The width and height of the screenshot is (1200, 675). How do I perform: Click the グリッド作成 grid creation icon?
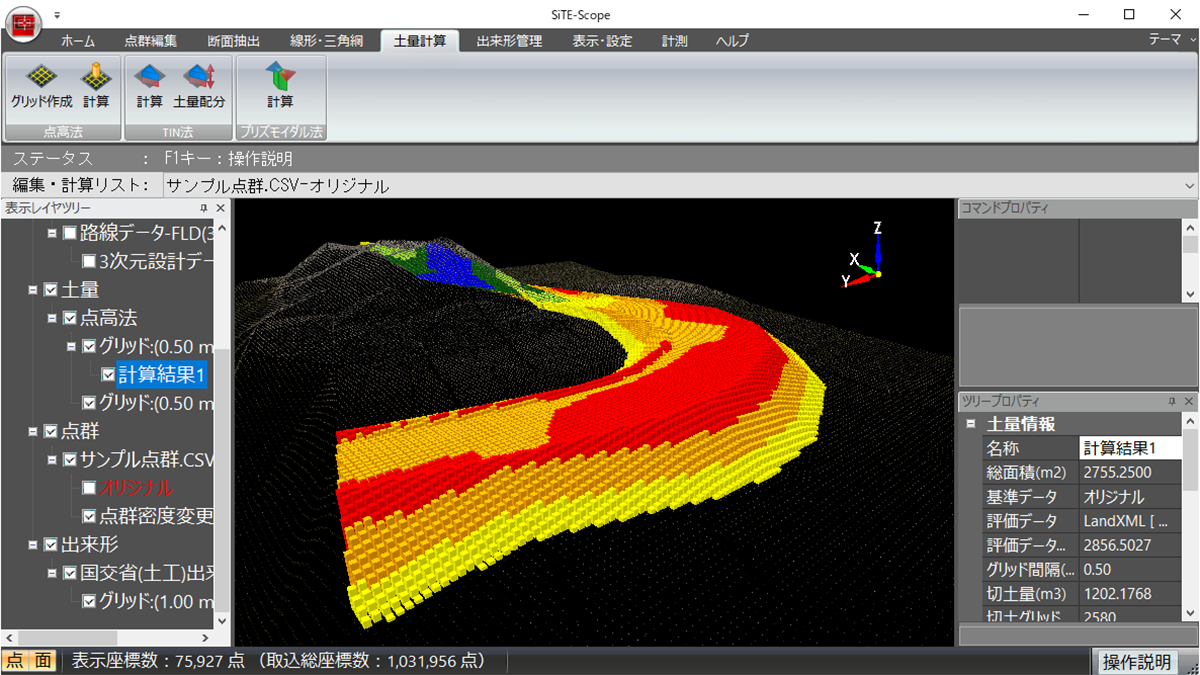coord(41,85)
